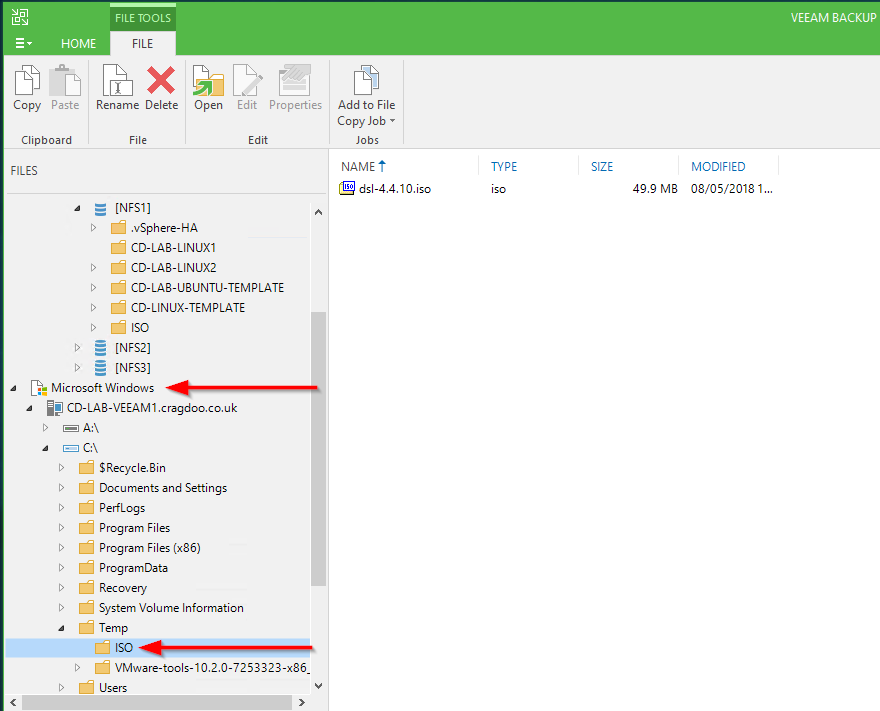Click the FILE TOOLS contextual tab header
Image resolution: width=880 pixels, height=711 pixels.
143,17
